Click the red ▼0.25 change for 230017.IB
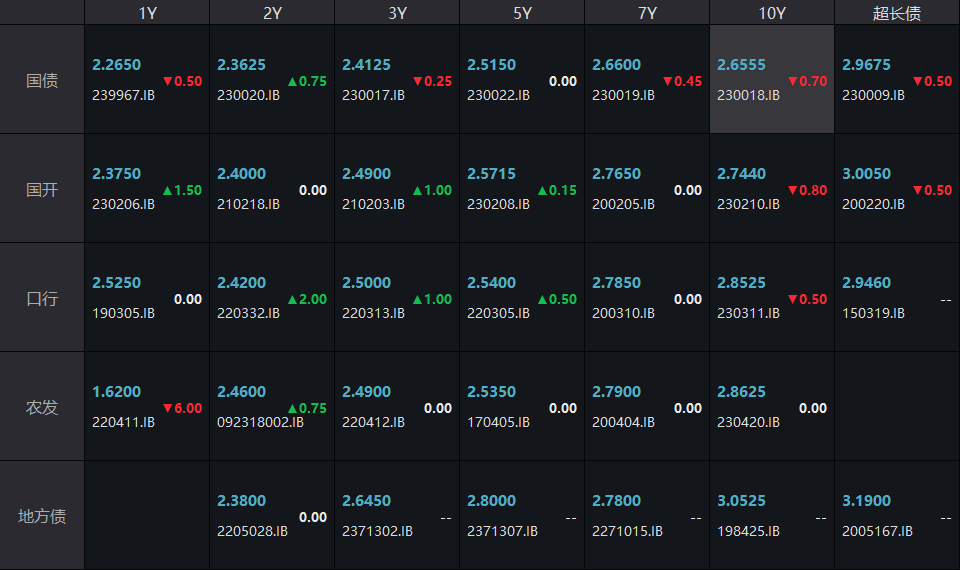This screenshot has height=570, width=960. [x=432, y=81]
